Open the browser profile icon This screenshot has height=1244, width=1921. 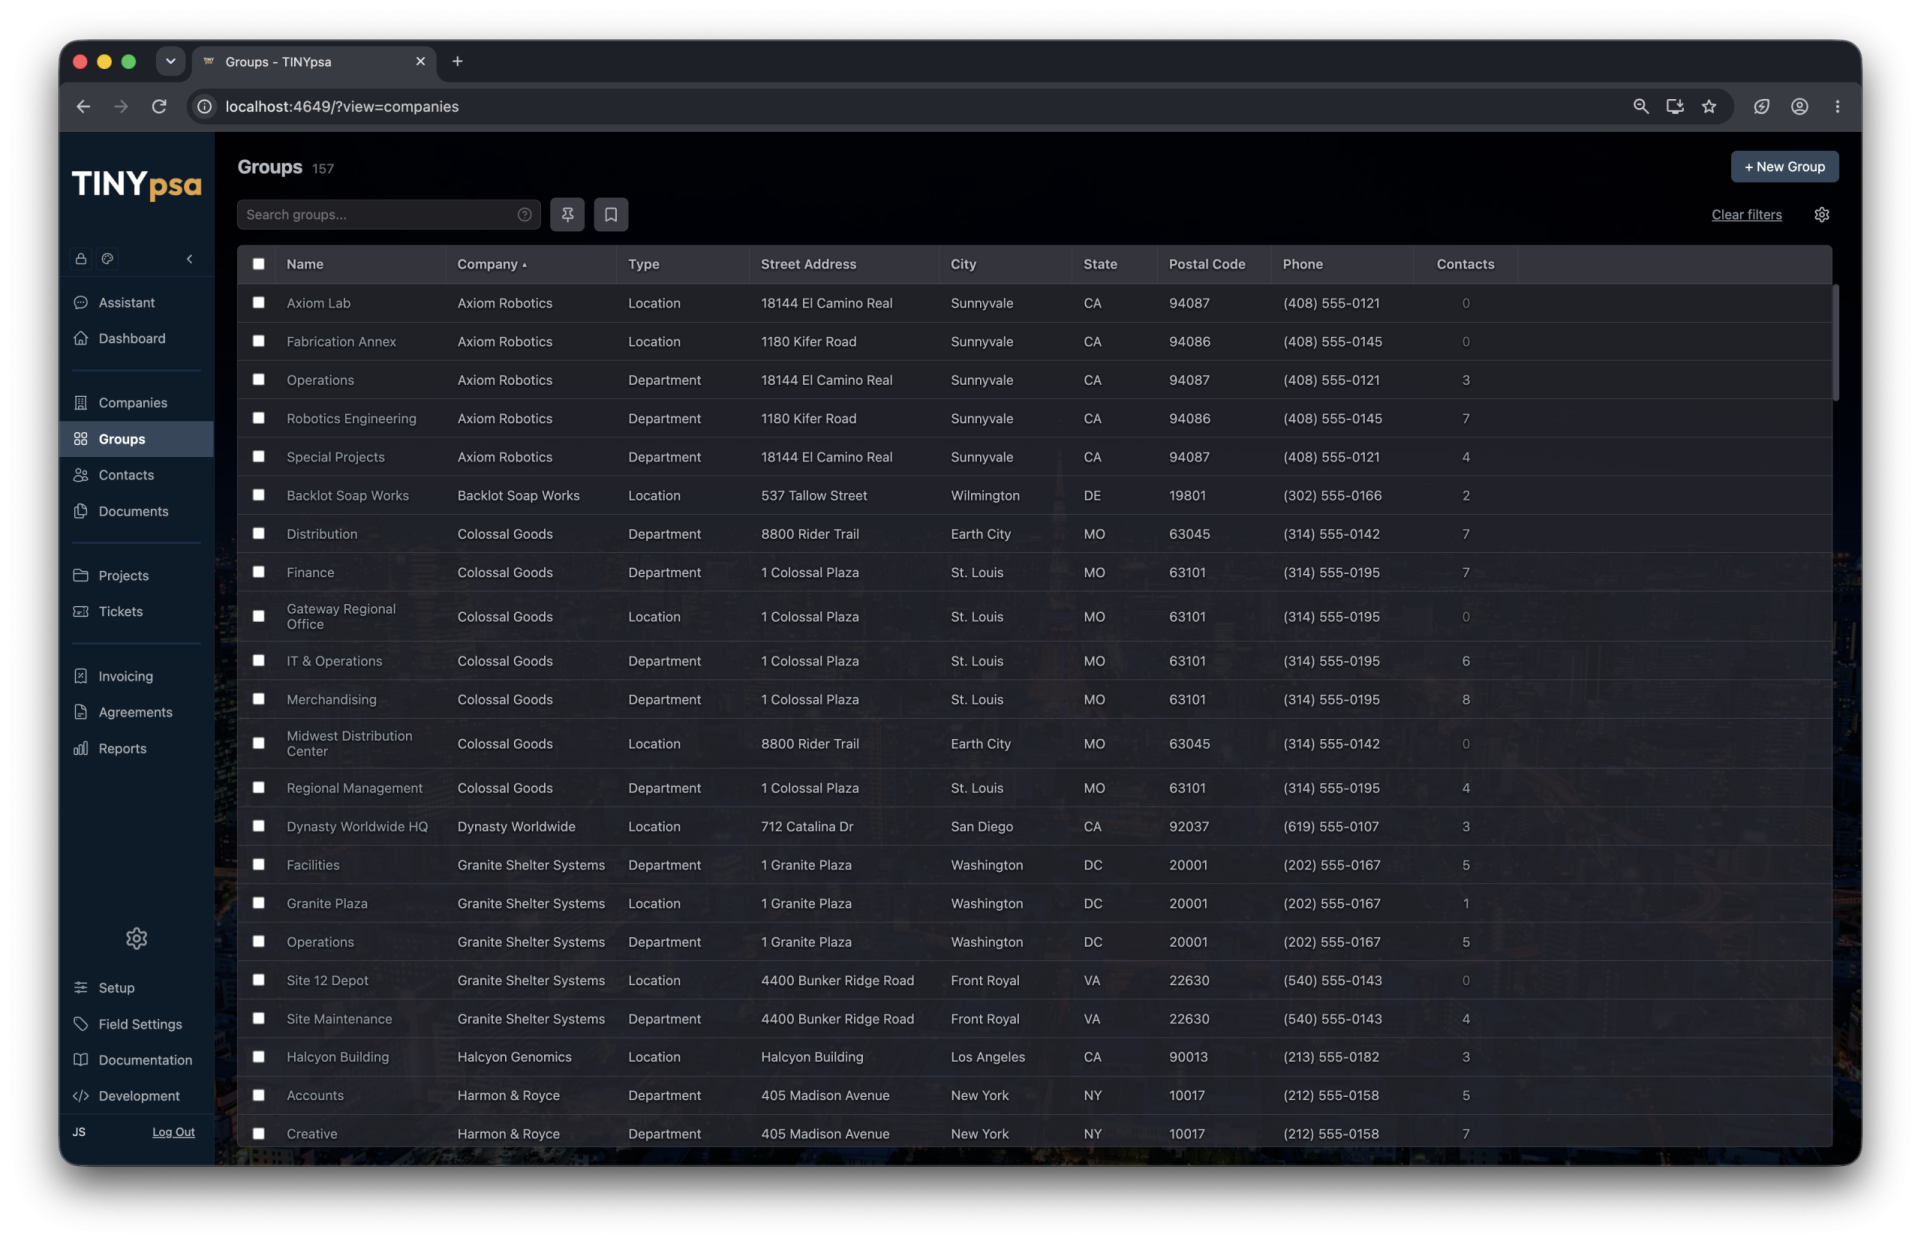tap(1799, 106)
